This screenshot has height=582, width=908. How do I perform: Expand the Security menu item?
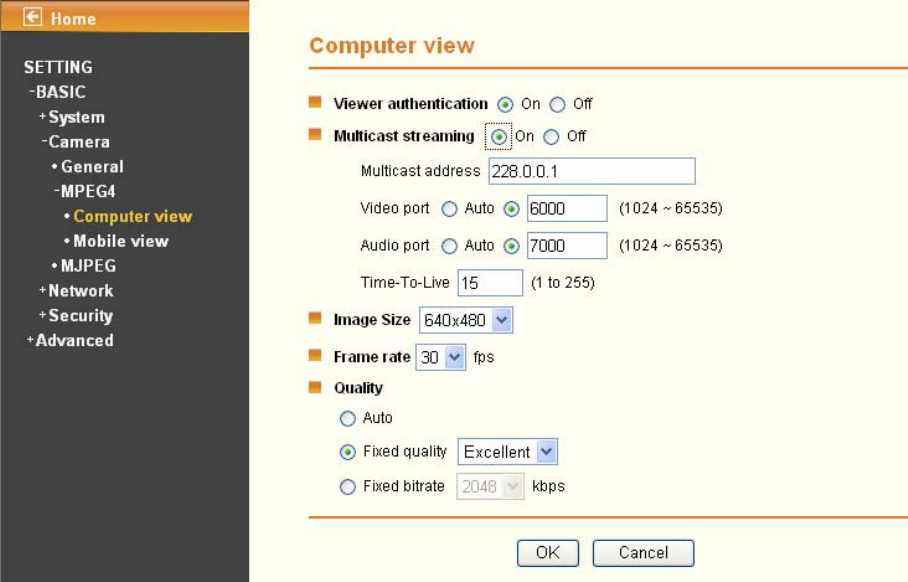click(76, 316)
